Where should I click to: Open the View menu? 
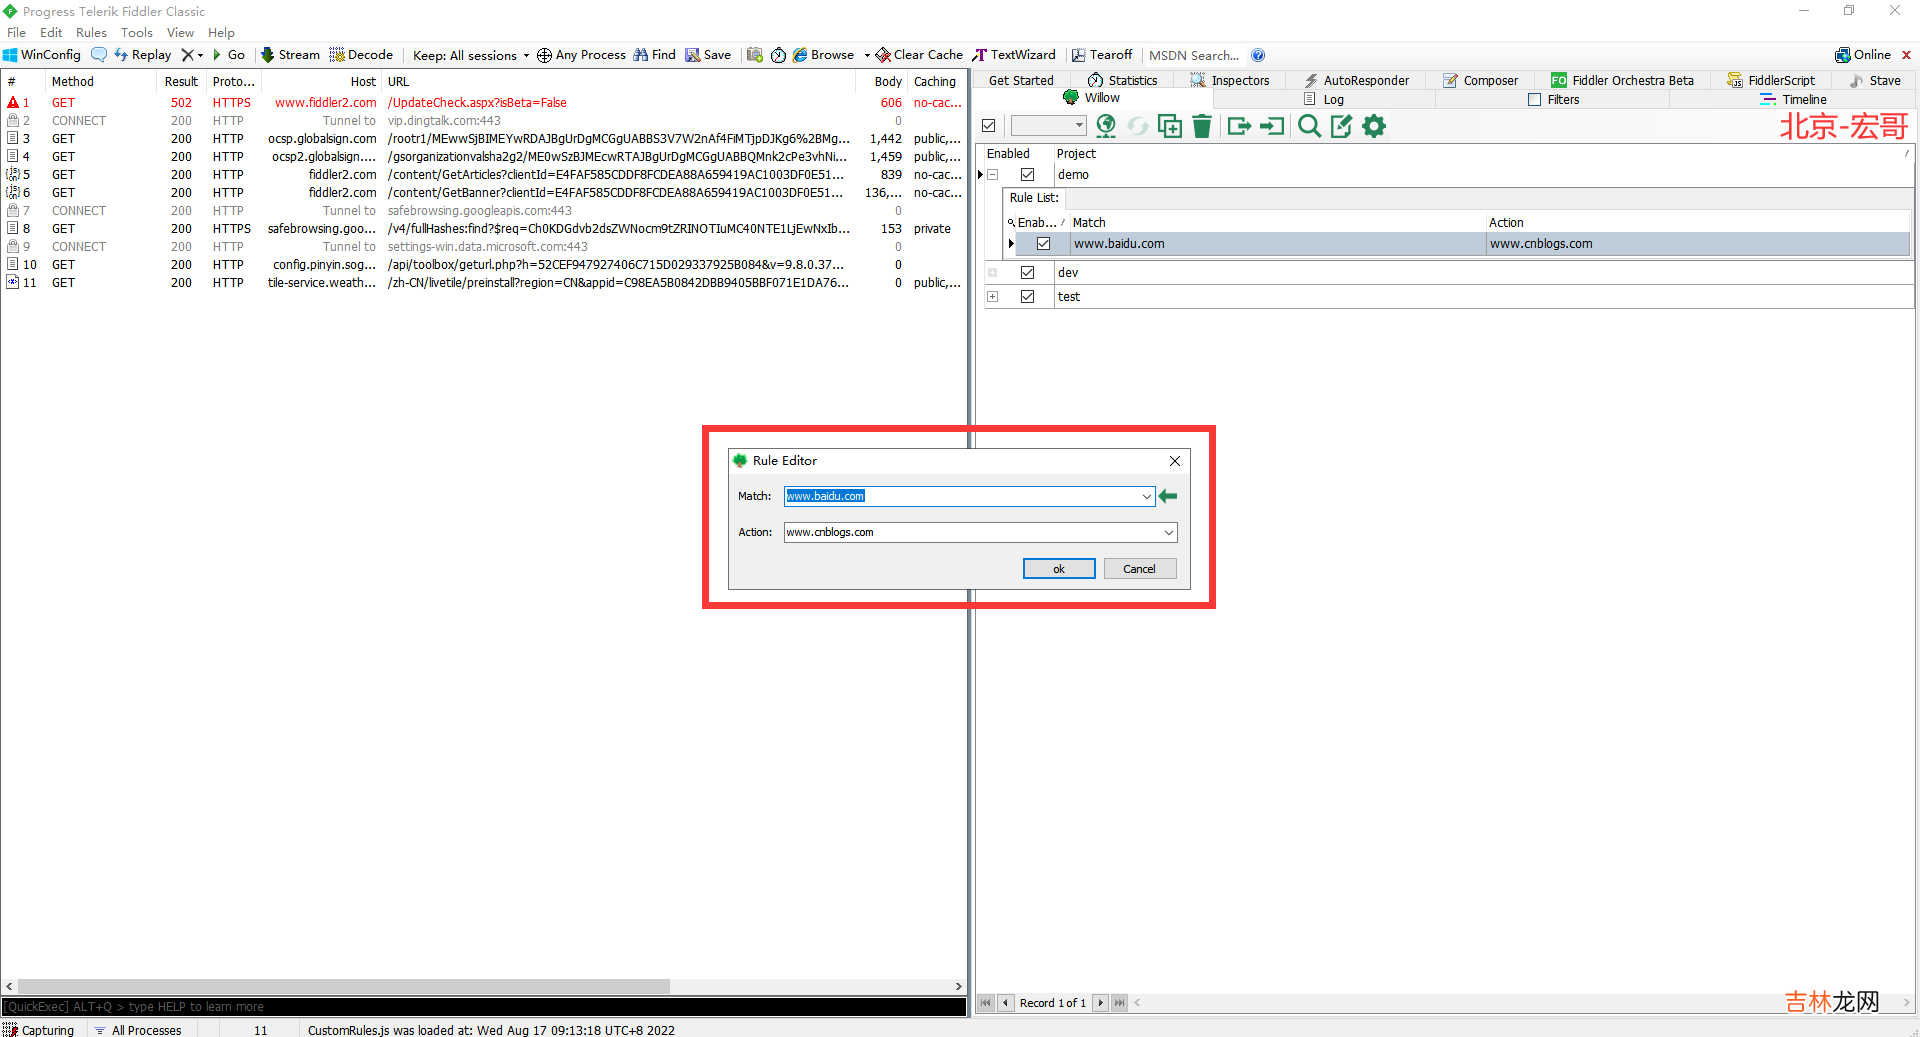pyautogui.click(x=180, y=32)
